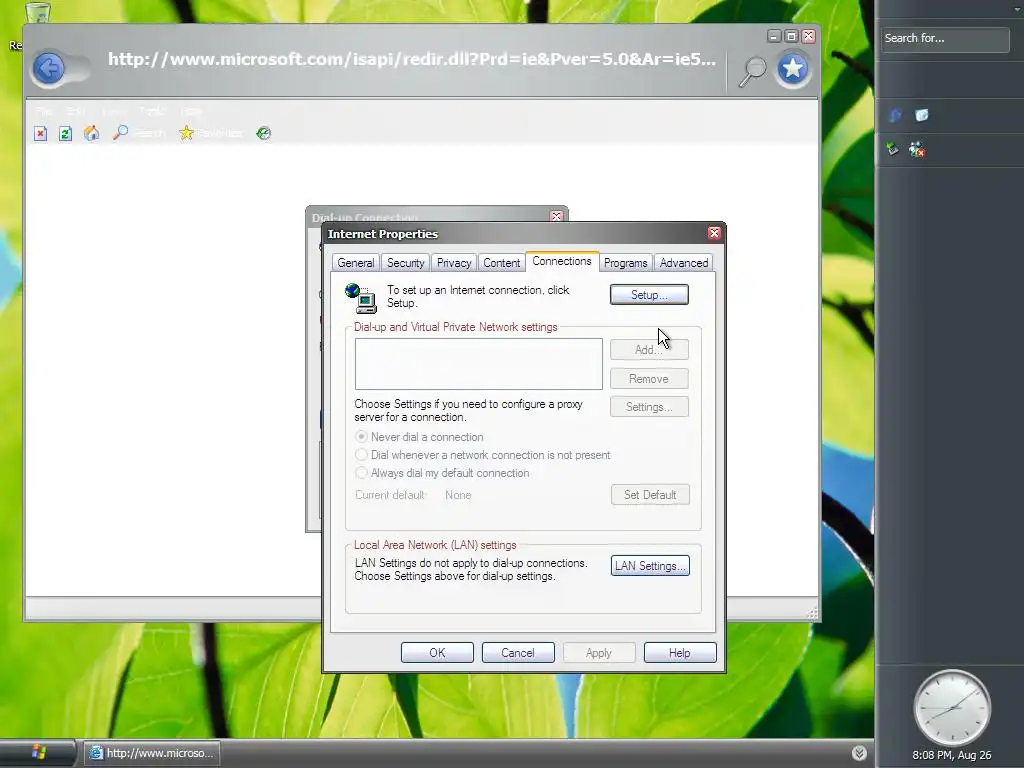Click the proxy Settings... button
Image resolution: width=1024 pixels, height=768 pixels.
click(649, 407)
